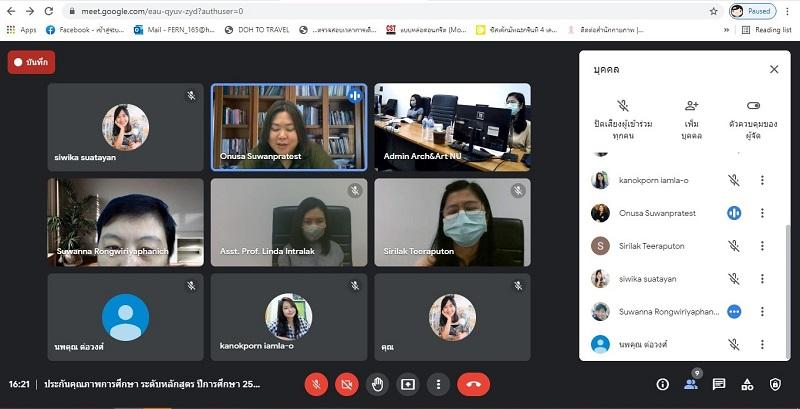This screenshot has width=800, height=409.
Task: Click the 16:21 meeting title text
Action: click(152, 385)
